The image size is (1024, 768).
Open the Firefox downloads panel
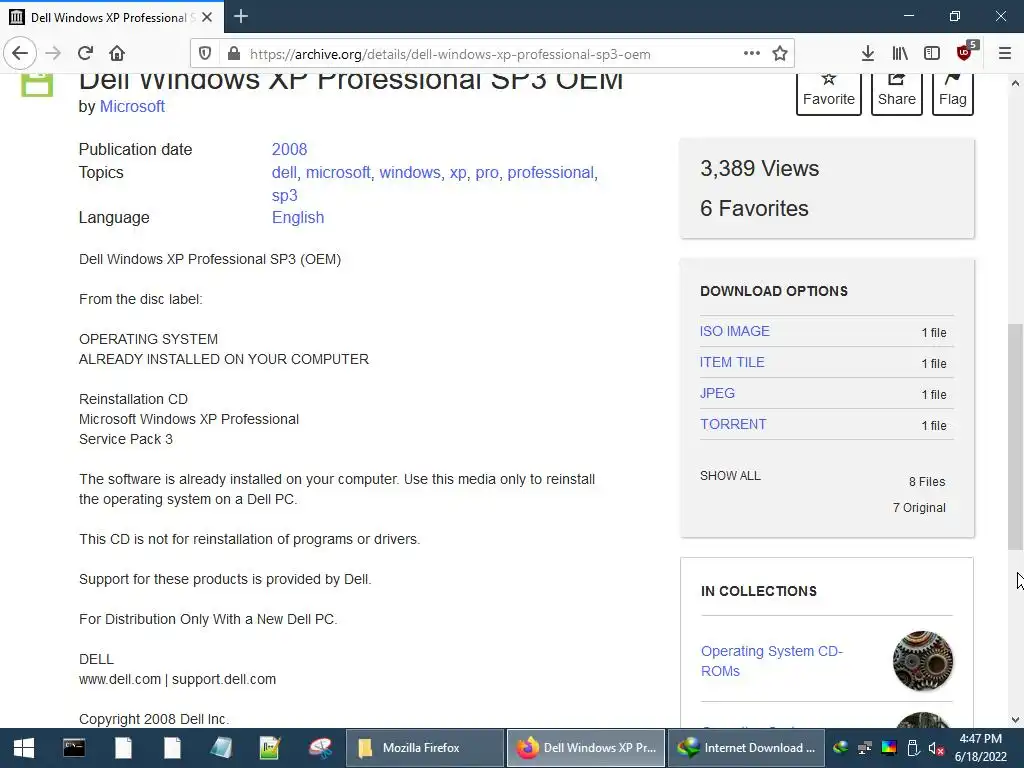click(868, 54)
